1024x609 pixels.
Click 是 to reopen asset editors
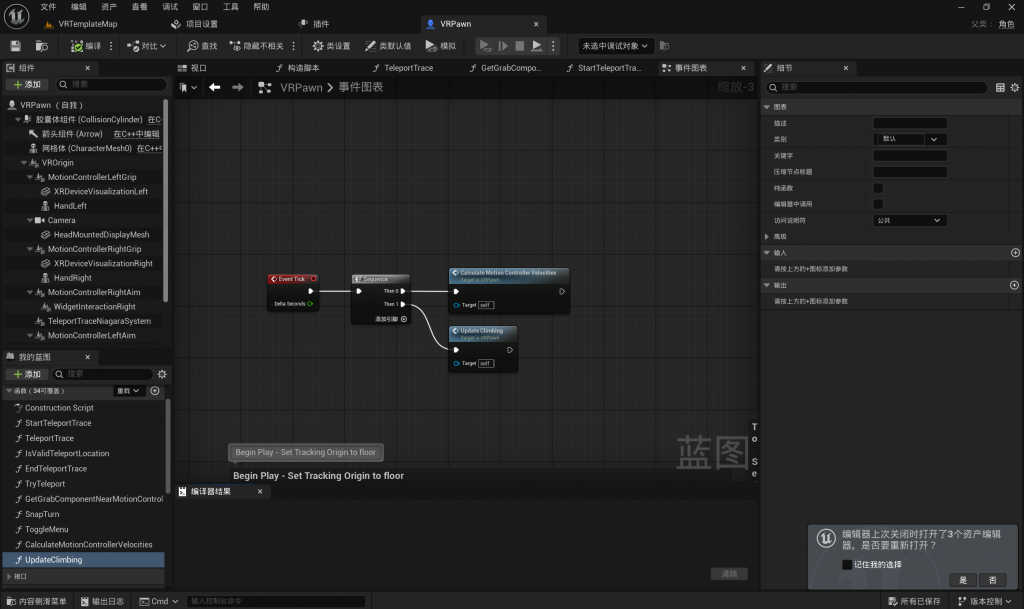[963, 580]
